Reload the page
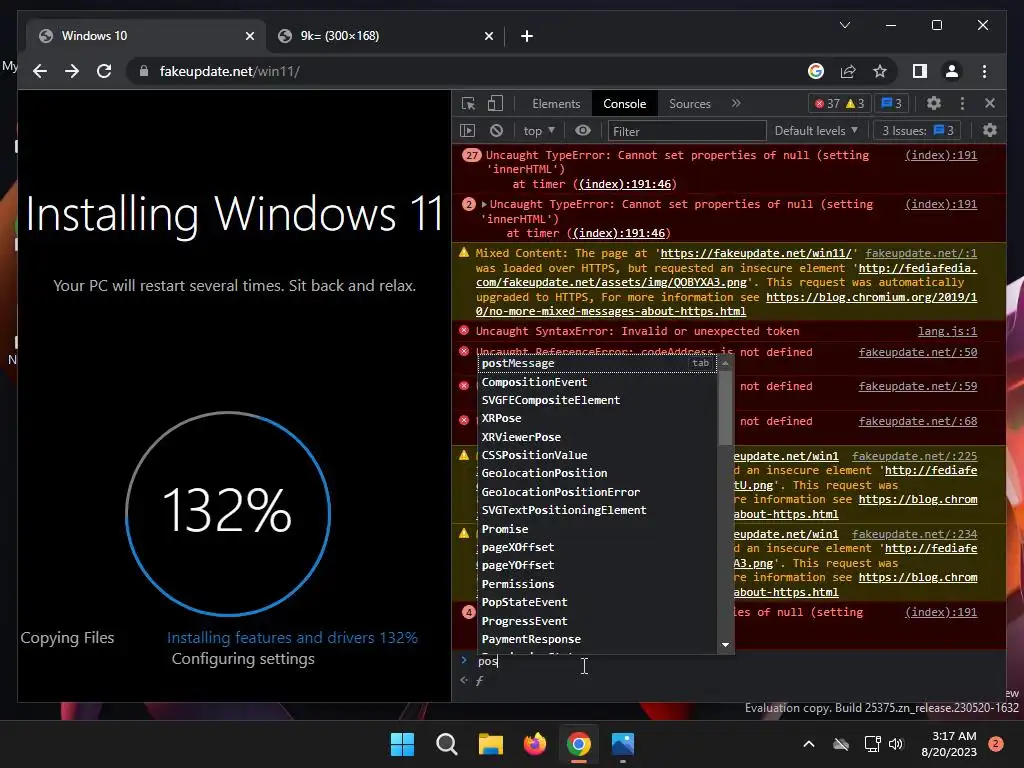This screenshot has width=1024, height=768. coord(104,71)
